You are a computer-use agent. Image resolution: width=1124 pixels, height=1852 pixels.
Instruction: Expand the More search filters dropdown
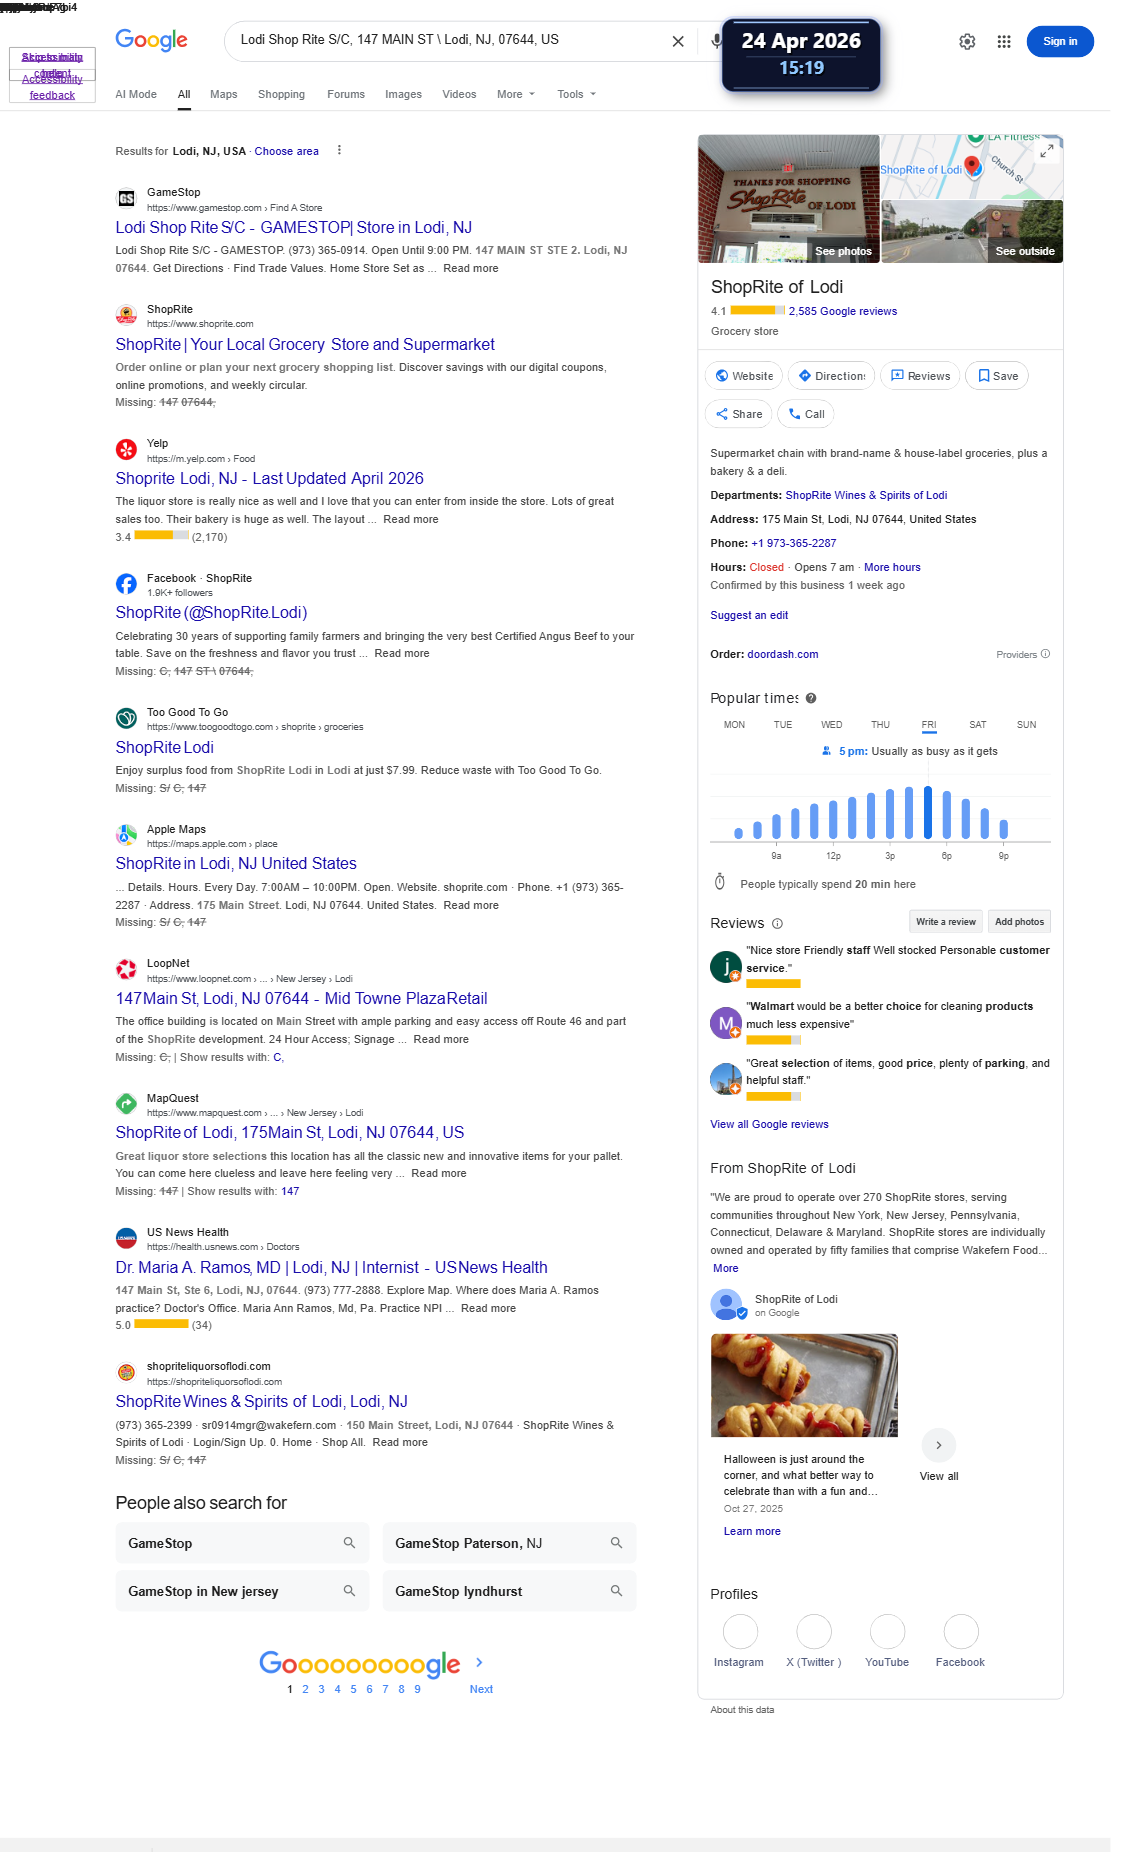click(x=516, y=94)
